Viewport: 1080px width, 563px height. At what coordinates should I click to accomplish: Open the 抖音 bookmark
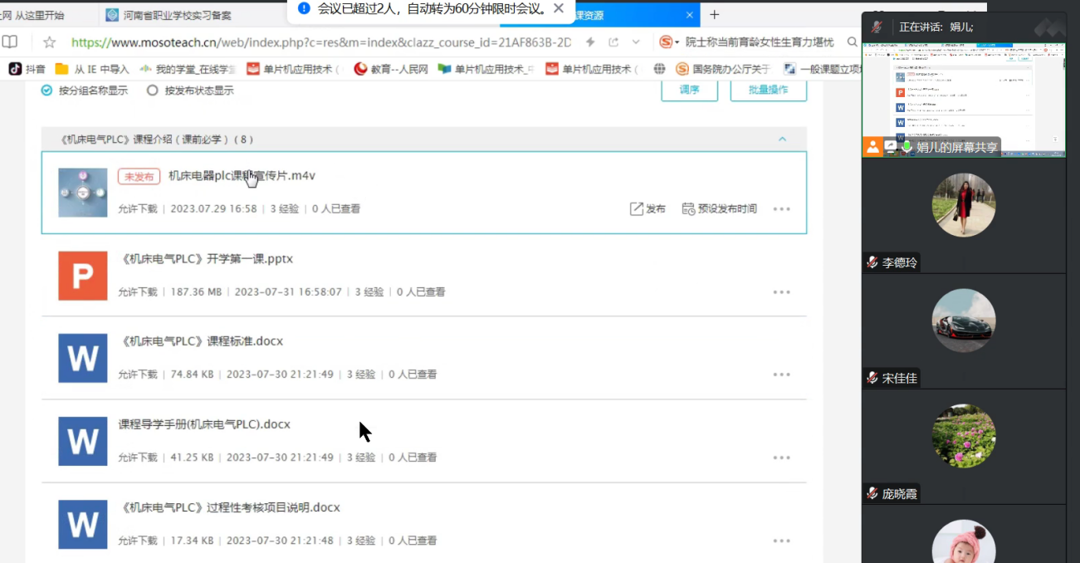click(x=27, y=69)
